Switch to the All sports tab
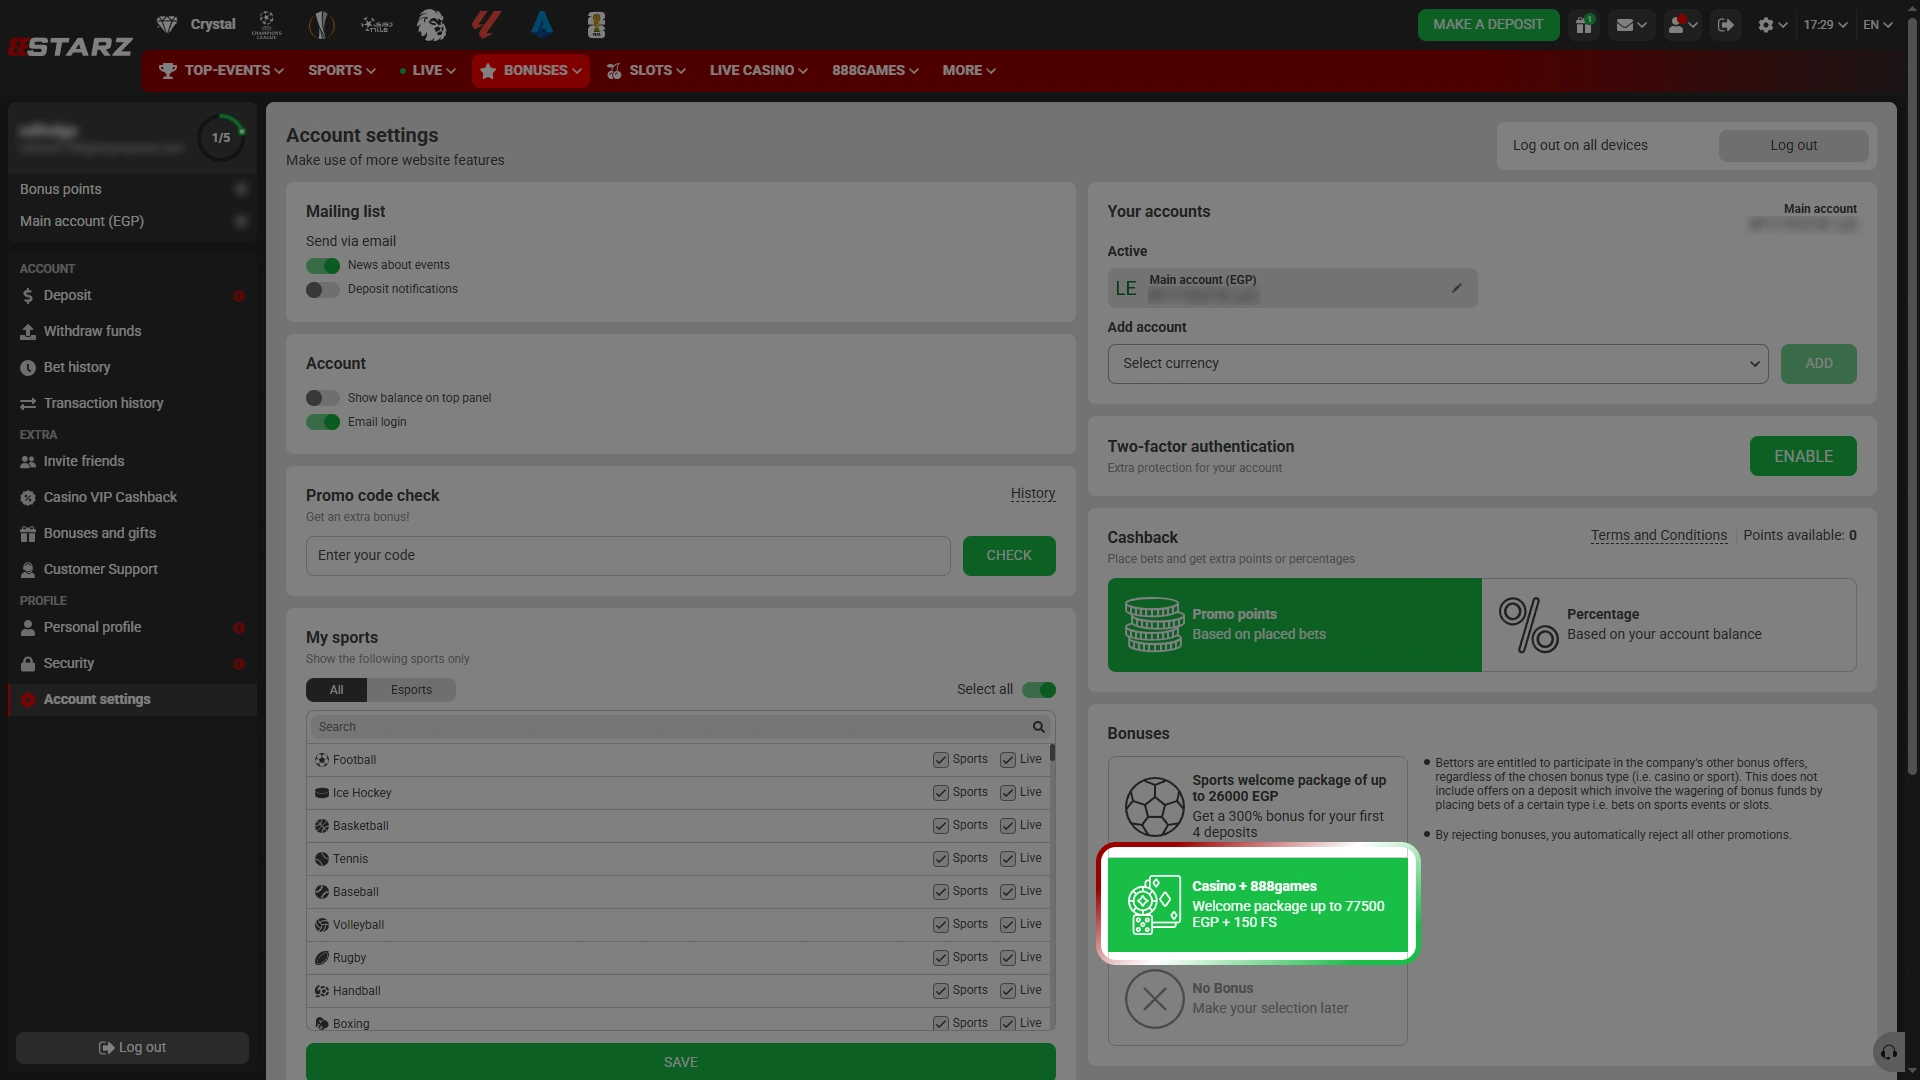This screenshot has width=1920, height=1080. pyautogui.click(x=337, y=690)
